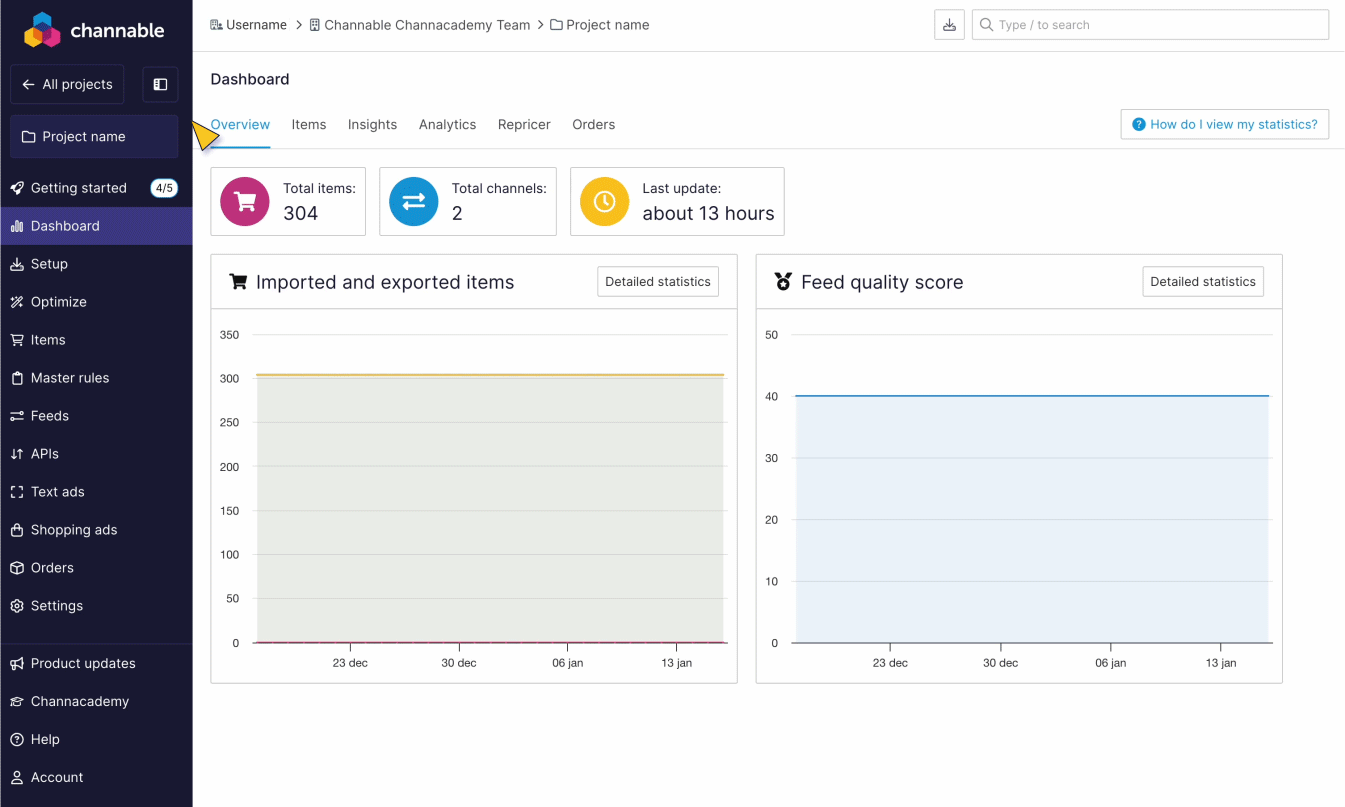Switch to the Repricer tab
This screenshot has width=1345, height=807.
[x=524, y=125]
